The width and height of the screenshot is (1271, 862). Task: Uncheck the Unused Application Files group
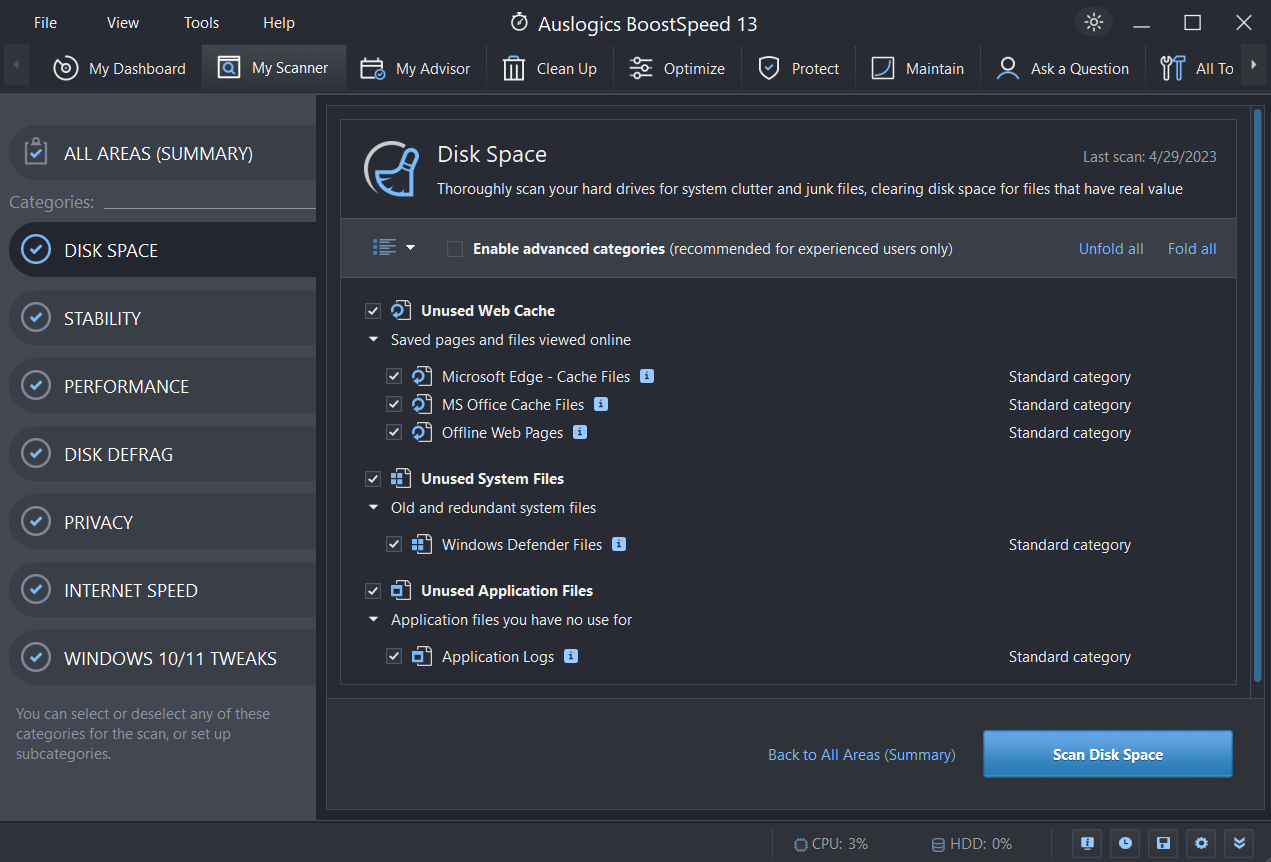point(374,591)
